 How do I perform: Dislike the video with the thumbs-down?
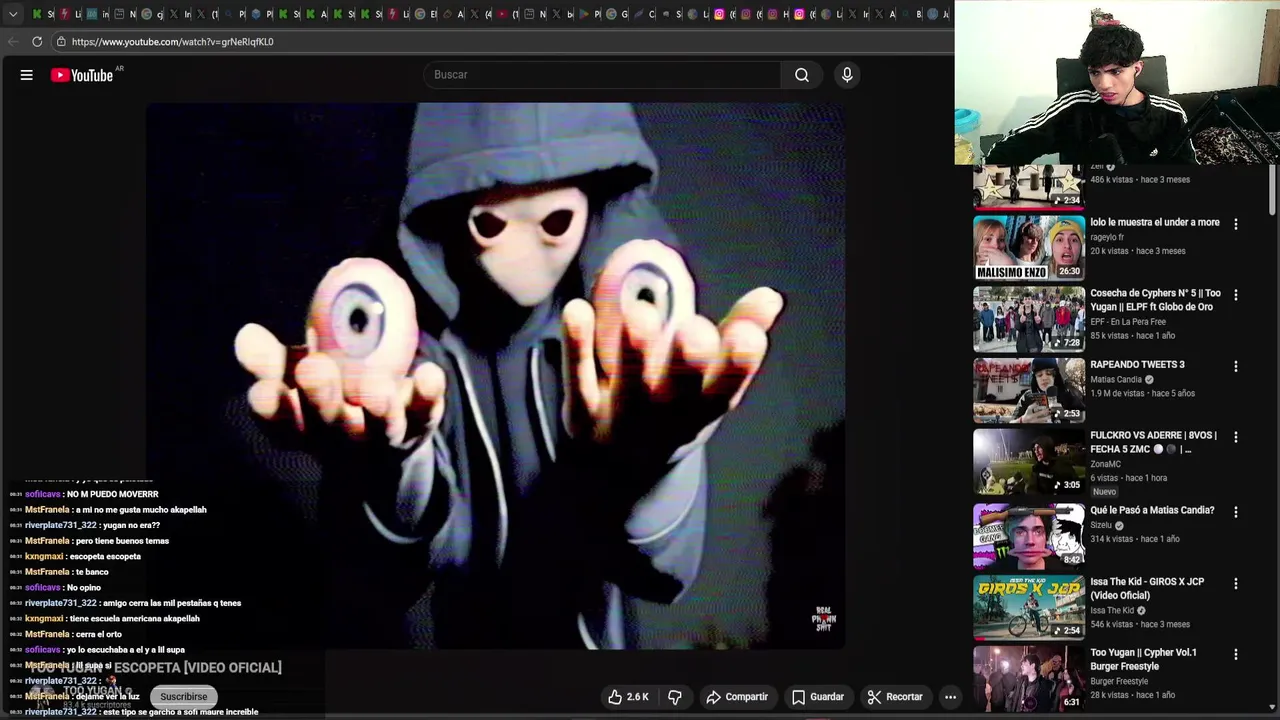[675, 697]
